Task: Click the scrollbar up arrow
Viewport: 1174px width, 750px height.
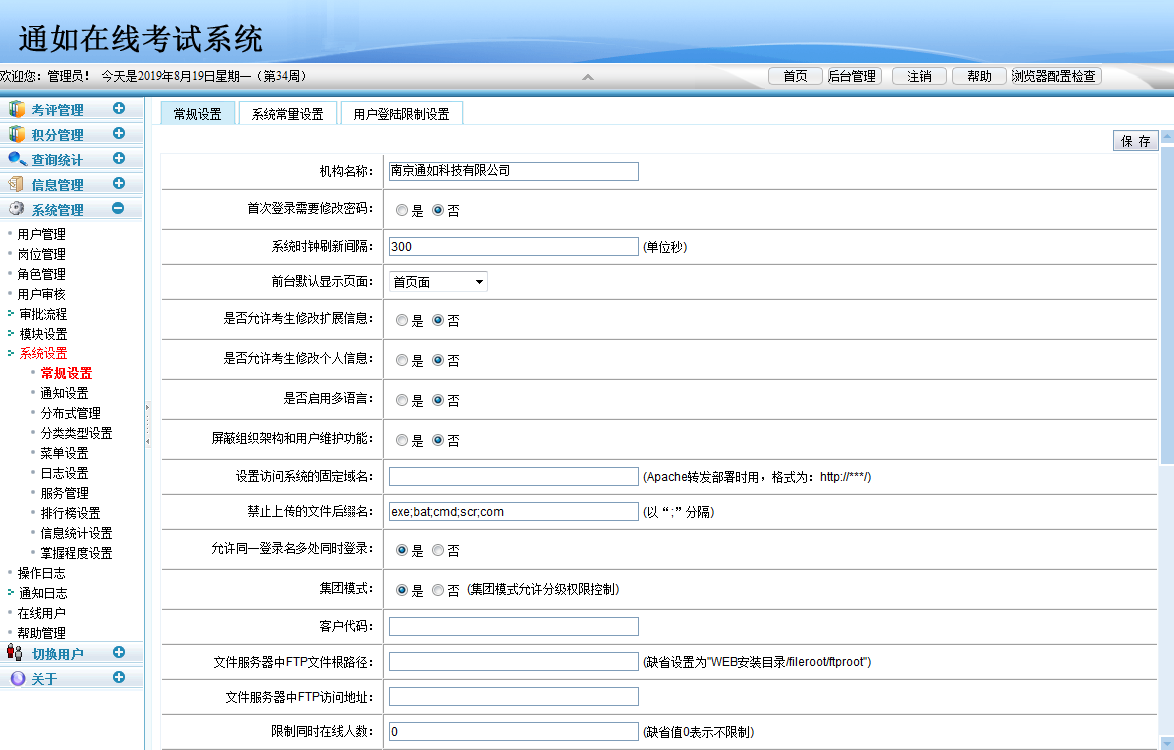Action: [1167, 136]
